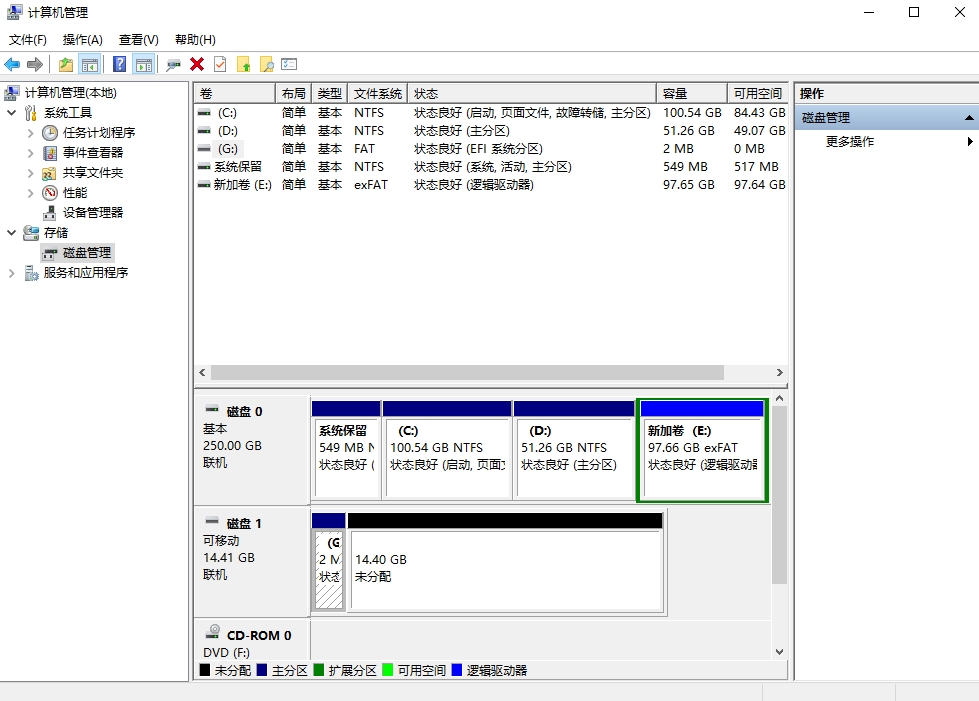
Task: Collapse the 存储 node arrow
Action: click(x=11, y=232)
